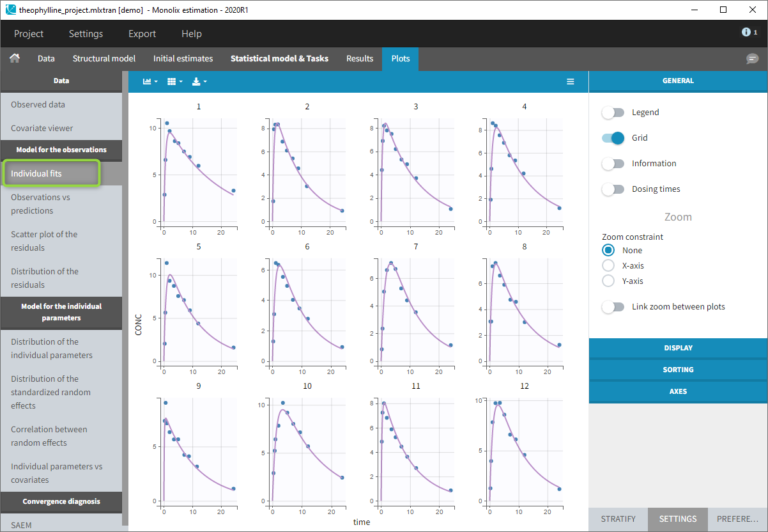The width and height of the screenshot is (768, 532).
Task: Switch to the STRATIFY panel tab
Action: coord(617,519)
